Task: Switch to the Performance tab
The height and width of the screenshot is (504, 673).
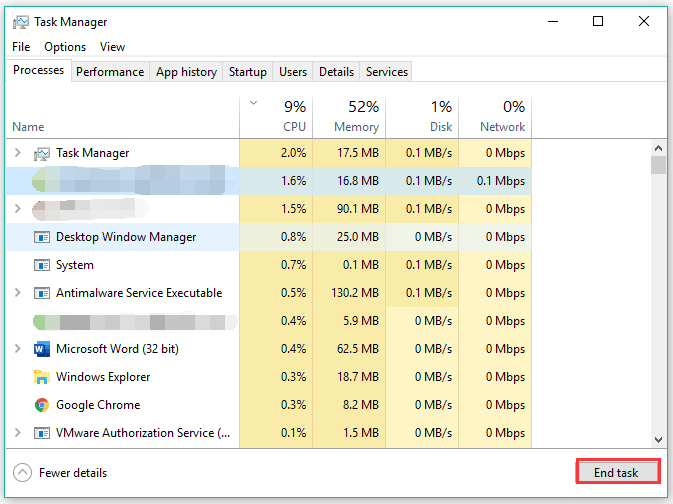Action: pyautogui.click(x=110, y=72)
